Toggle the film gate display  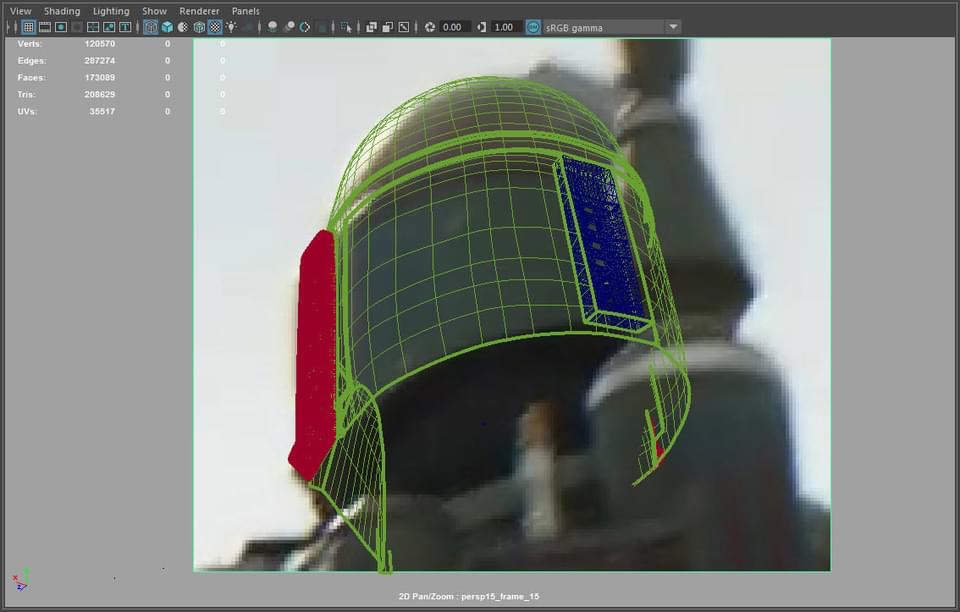[x=45, y=27]
